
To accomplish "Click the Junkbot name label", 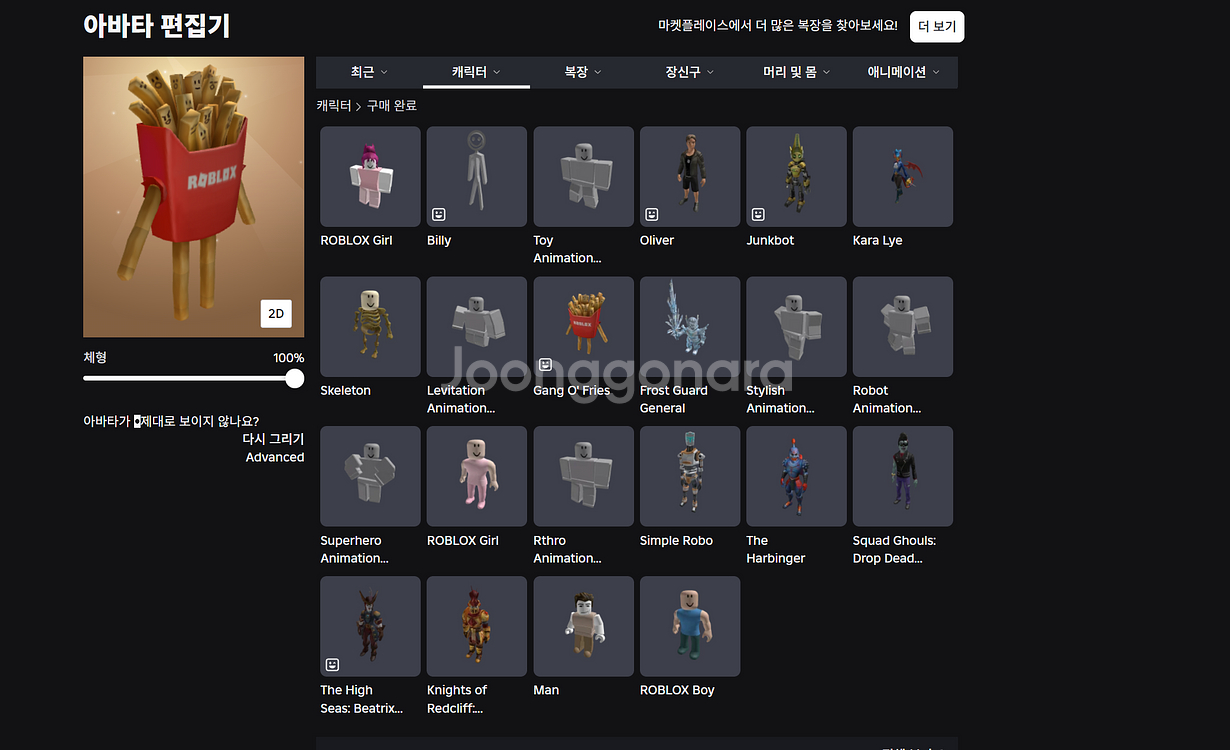I will tap(770, 241).
